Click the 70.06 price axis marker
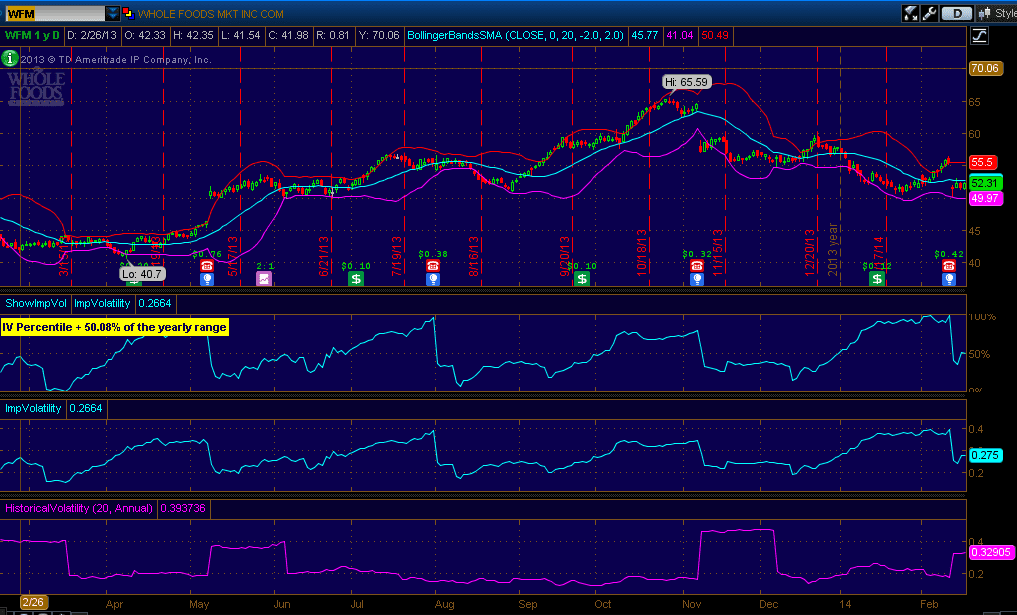This screenshot has height=615, width=1017. pyautogui.click(x=985, y=68)
